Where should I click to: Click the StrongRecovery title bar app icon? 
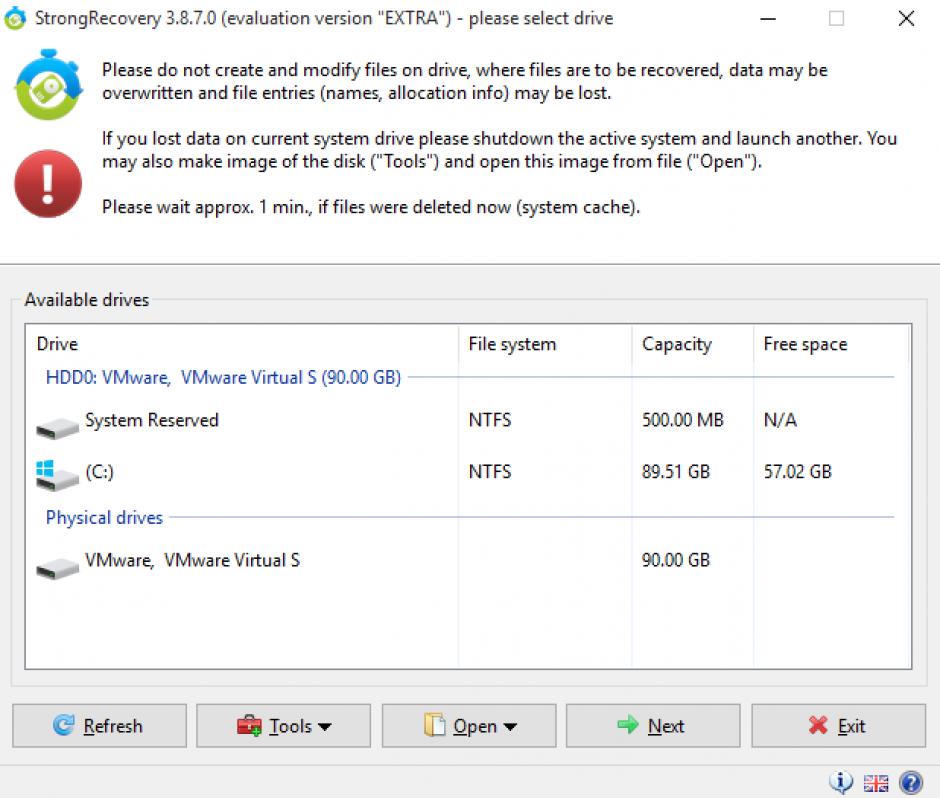(14, 18)
